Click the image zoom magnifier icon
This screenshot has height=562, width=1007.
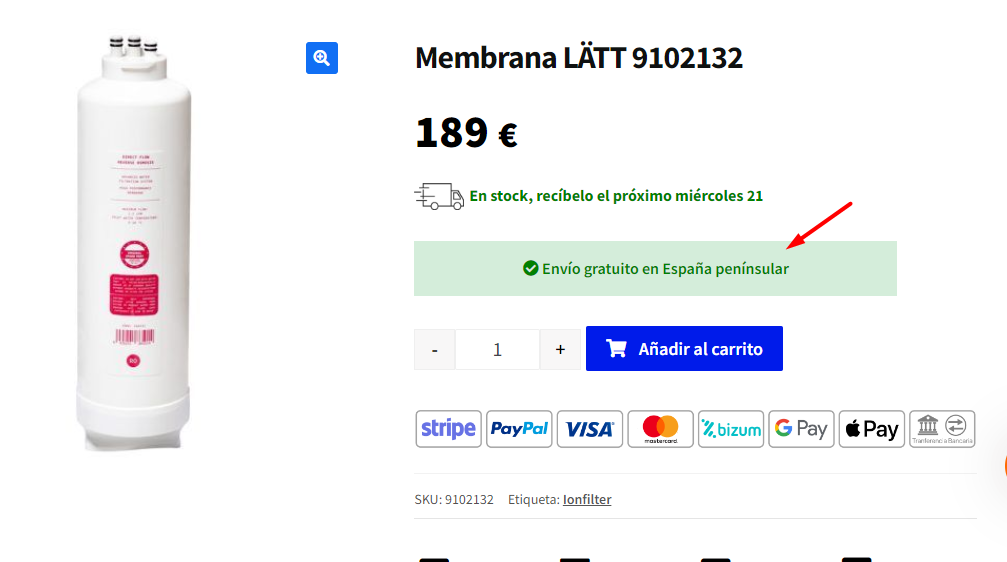[322, 58]
